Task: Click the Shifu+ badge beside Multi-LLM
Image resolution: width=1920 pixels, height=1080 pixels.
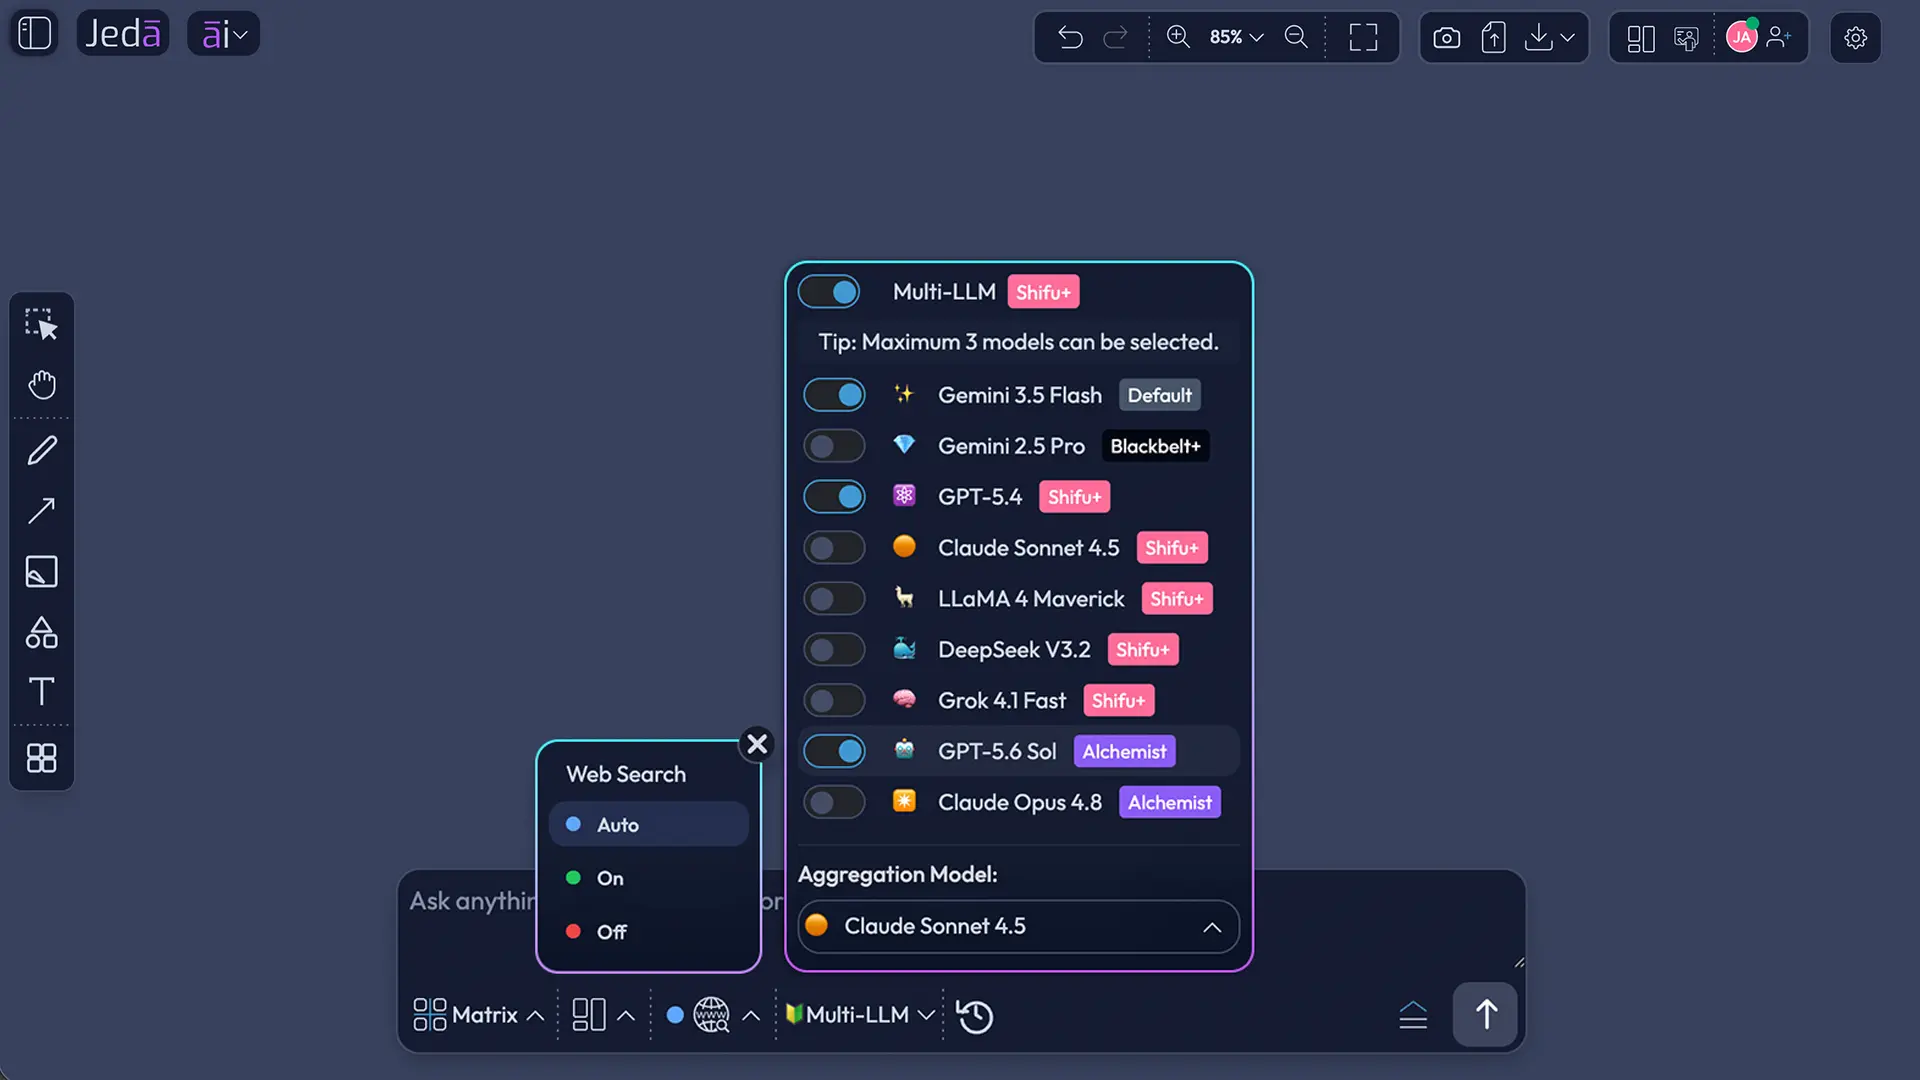Action: pos(1043,292)
